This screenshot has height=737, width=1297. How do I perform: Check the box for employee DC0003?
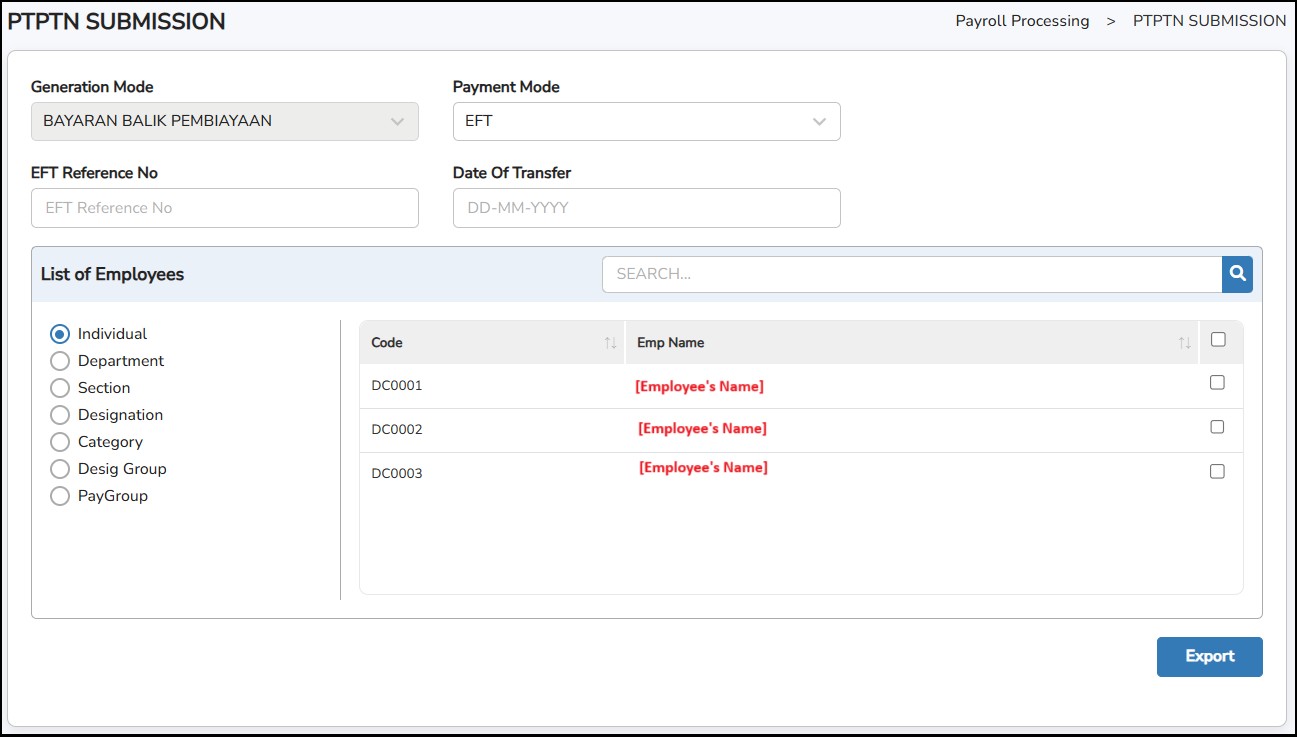click(x=1217, y=471)
